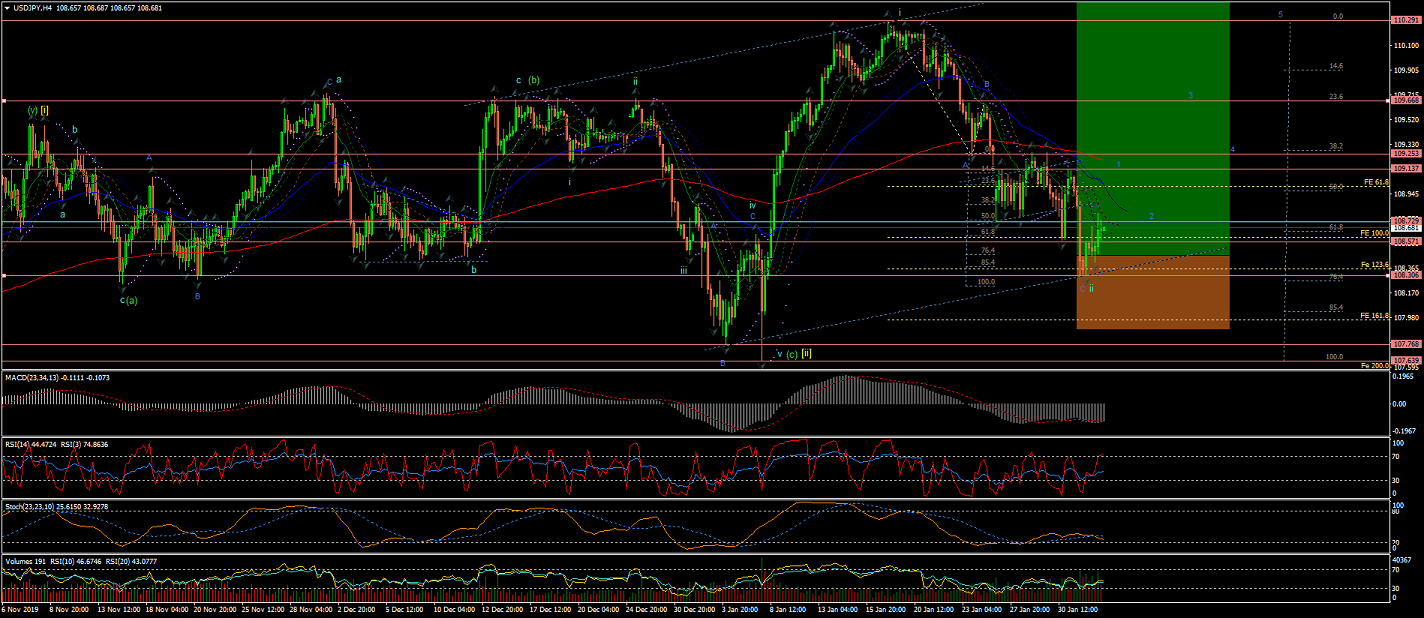This screenshot has height=618, width=1424.
Task: Click the FE 161.8 Fibonacci expansion label
Action: 1374,315
